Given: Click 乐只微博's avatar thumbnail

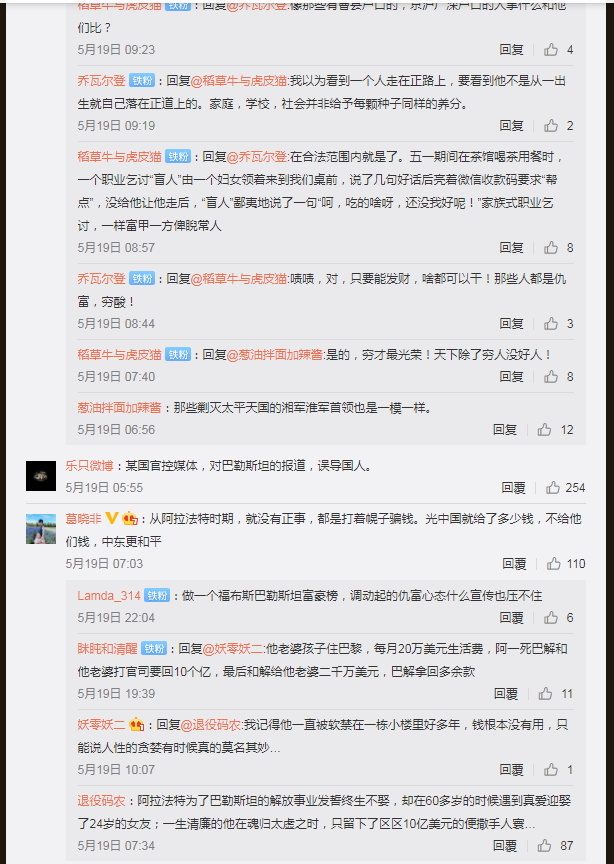Looking at the screenshot, I should (x=41, y=476).
